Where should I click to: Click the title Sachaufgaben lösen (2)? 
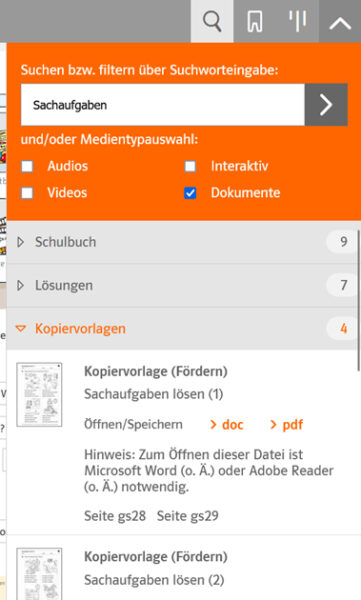[x=154, y=580]
